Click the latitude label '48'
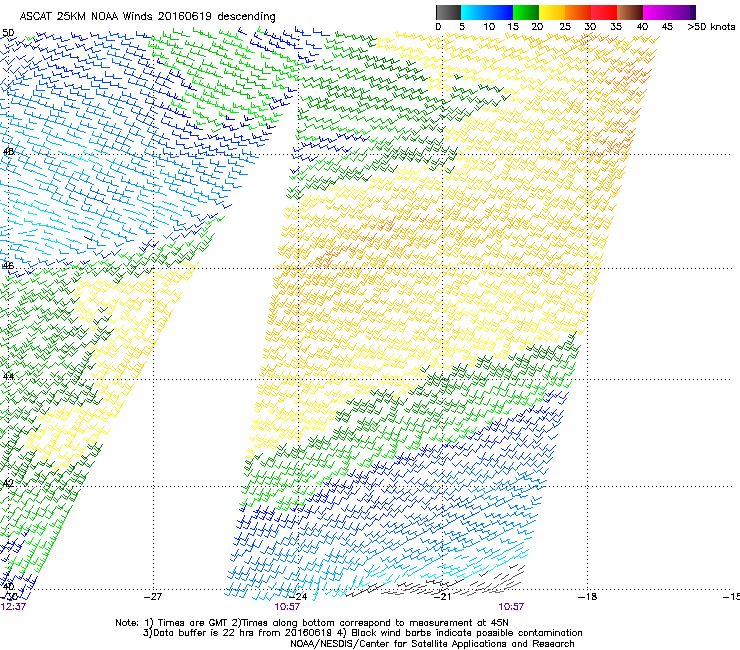The width and height of the screenshot is (740, 650). point(8,152)
